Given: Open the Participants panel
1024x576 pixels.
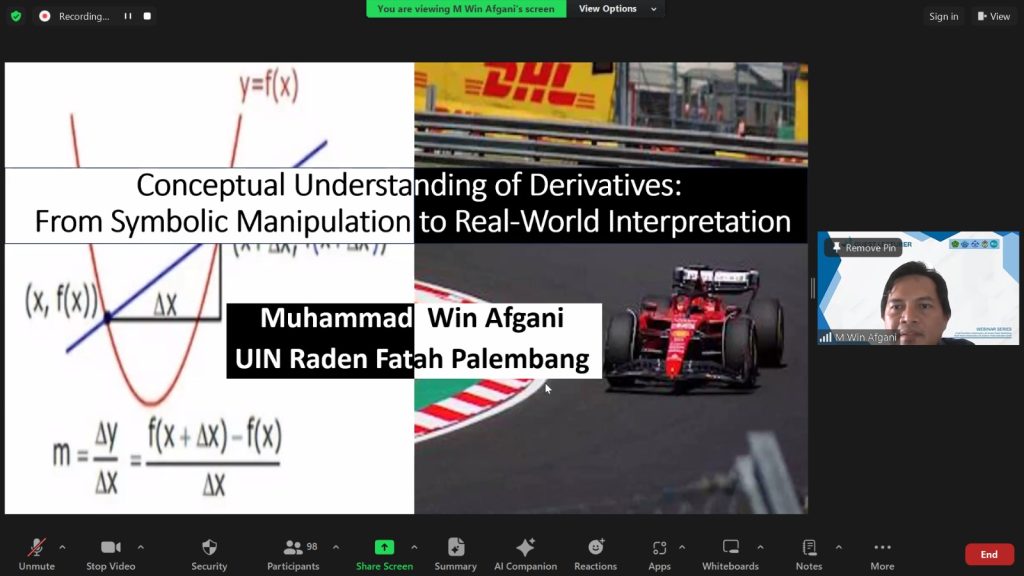Looking at the screenshot, I should pos(293,553).
